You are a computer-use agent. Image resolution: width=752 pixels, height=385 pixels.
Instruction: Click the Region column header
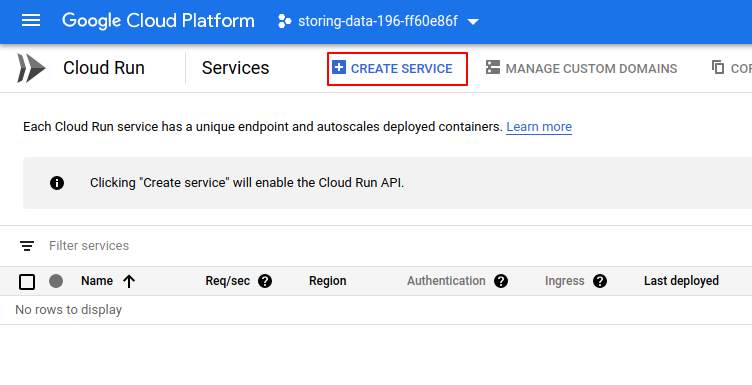click(x=328, y=281)
